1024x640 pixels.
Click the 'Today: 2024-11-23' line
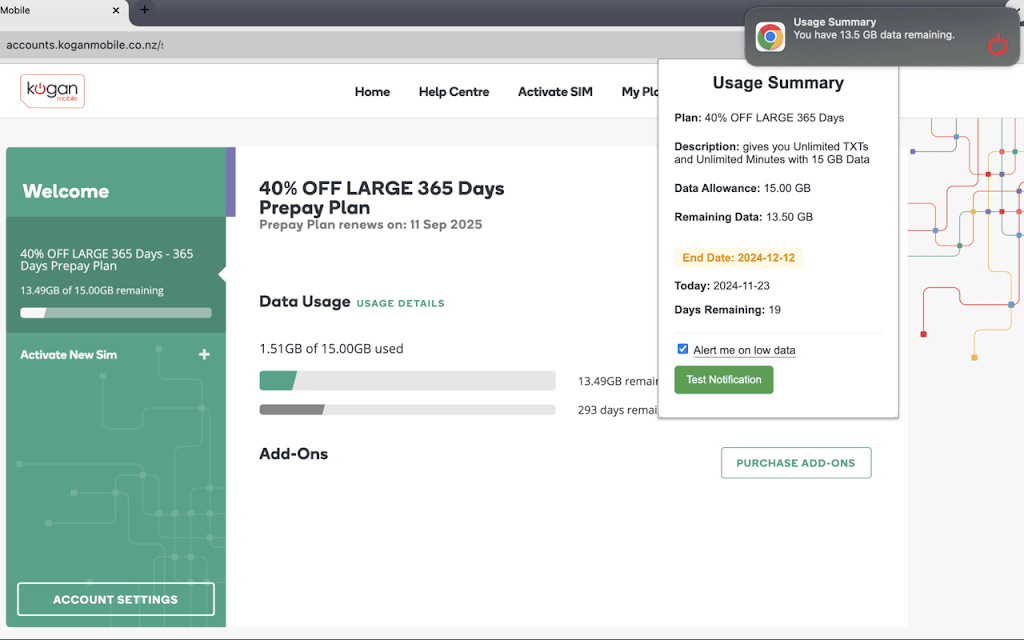pyautogui.click(x=722, y=285)
